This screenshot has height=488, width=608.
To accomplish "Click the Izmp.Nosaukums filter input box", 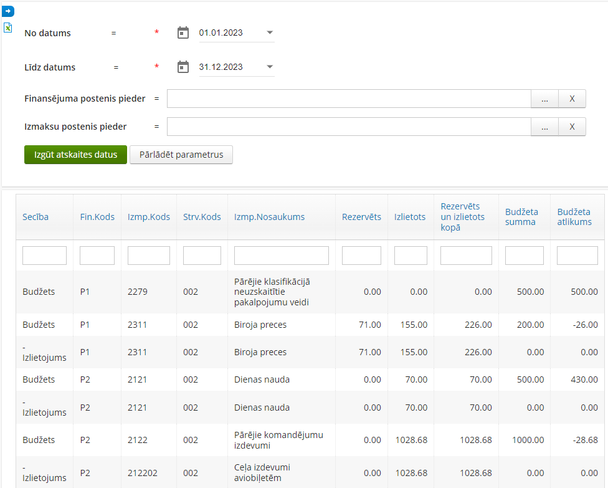I will [280, 256].
